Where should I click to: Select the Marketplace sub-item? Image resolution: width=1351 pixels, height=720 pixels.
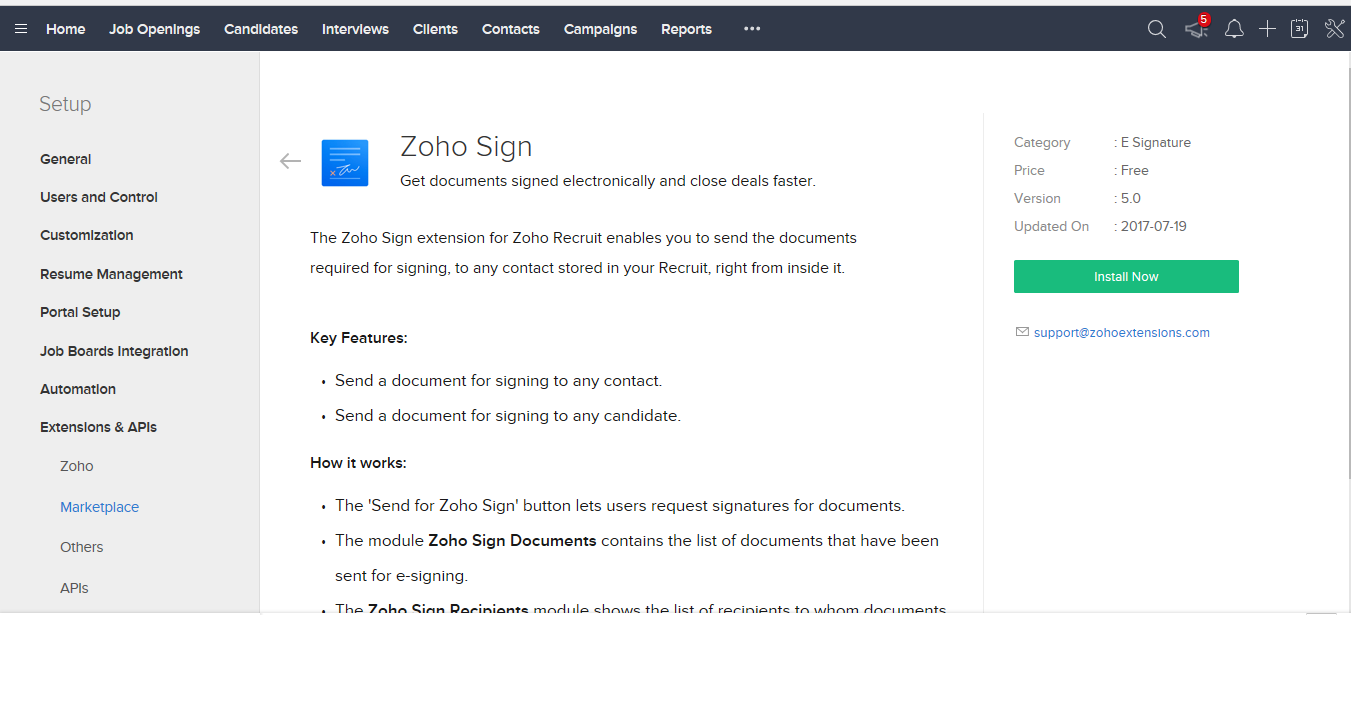pos(99,507)
